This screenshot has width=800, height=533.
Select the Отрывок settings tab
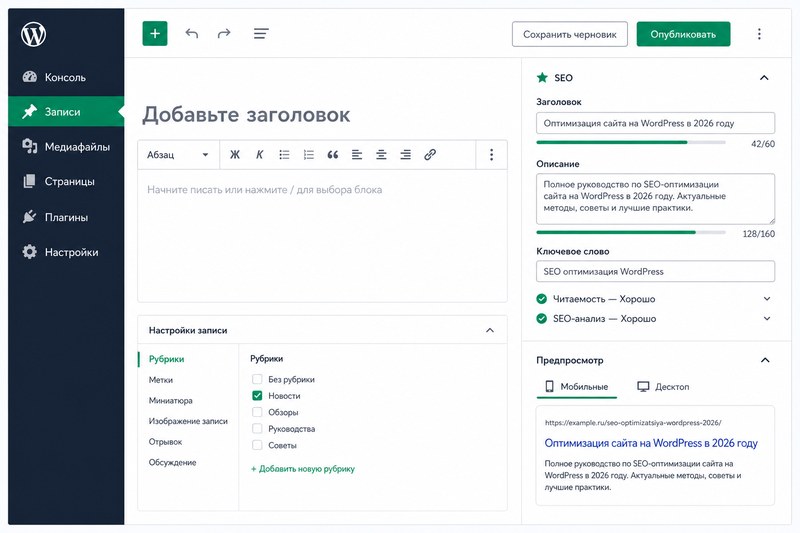(x=165, y=442)
